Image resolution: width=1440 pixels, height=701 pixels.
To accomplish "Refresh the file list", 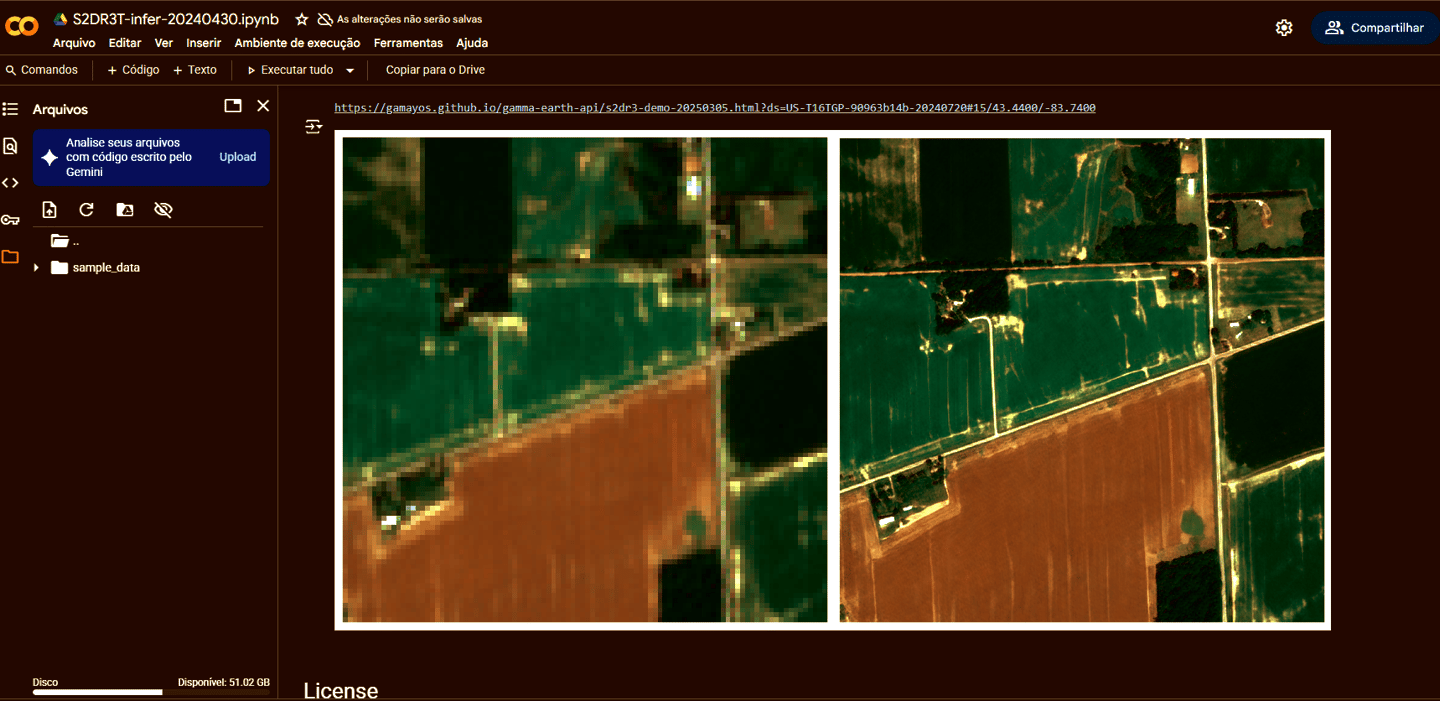I will coord(87,210).
